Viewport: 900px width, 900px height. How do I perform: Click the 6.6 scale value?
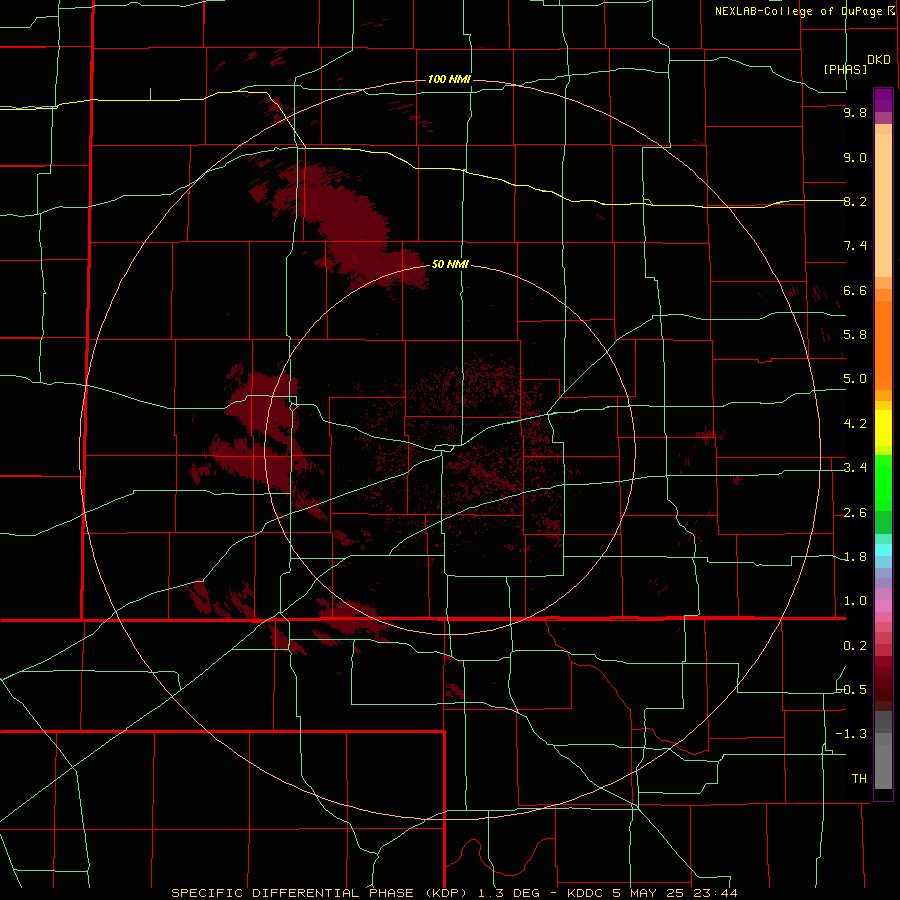click(855, 290)
